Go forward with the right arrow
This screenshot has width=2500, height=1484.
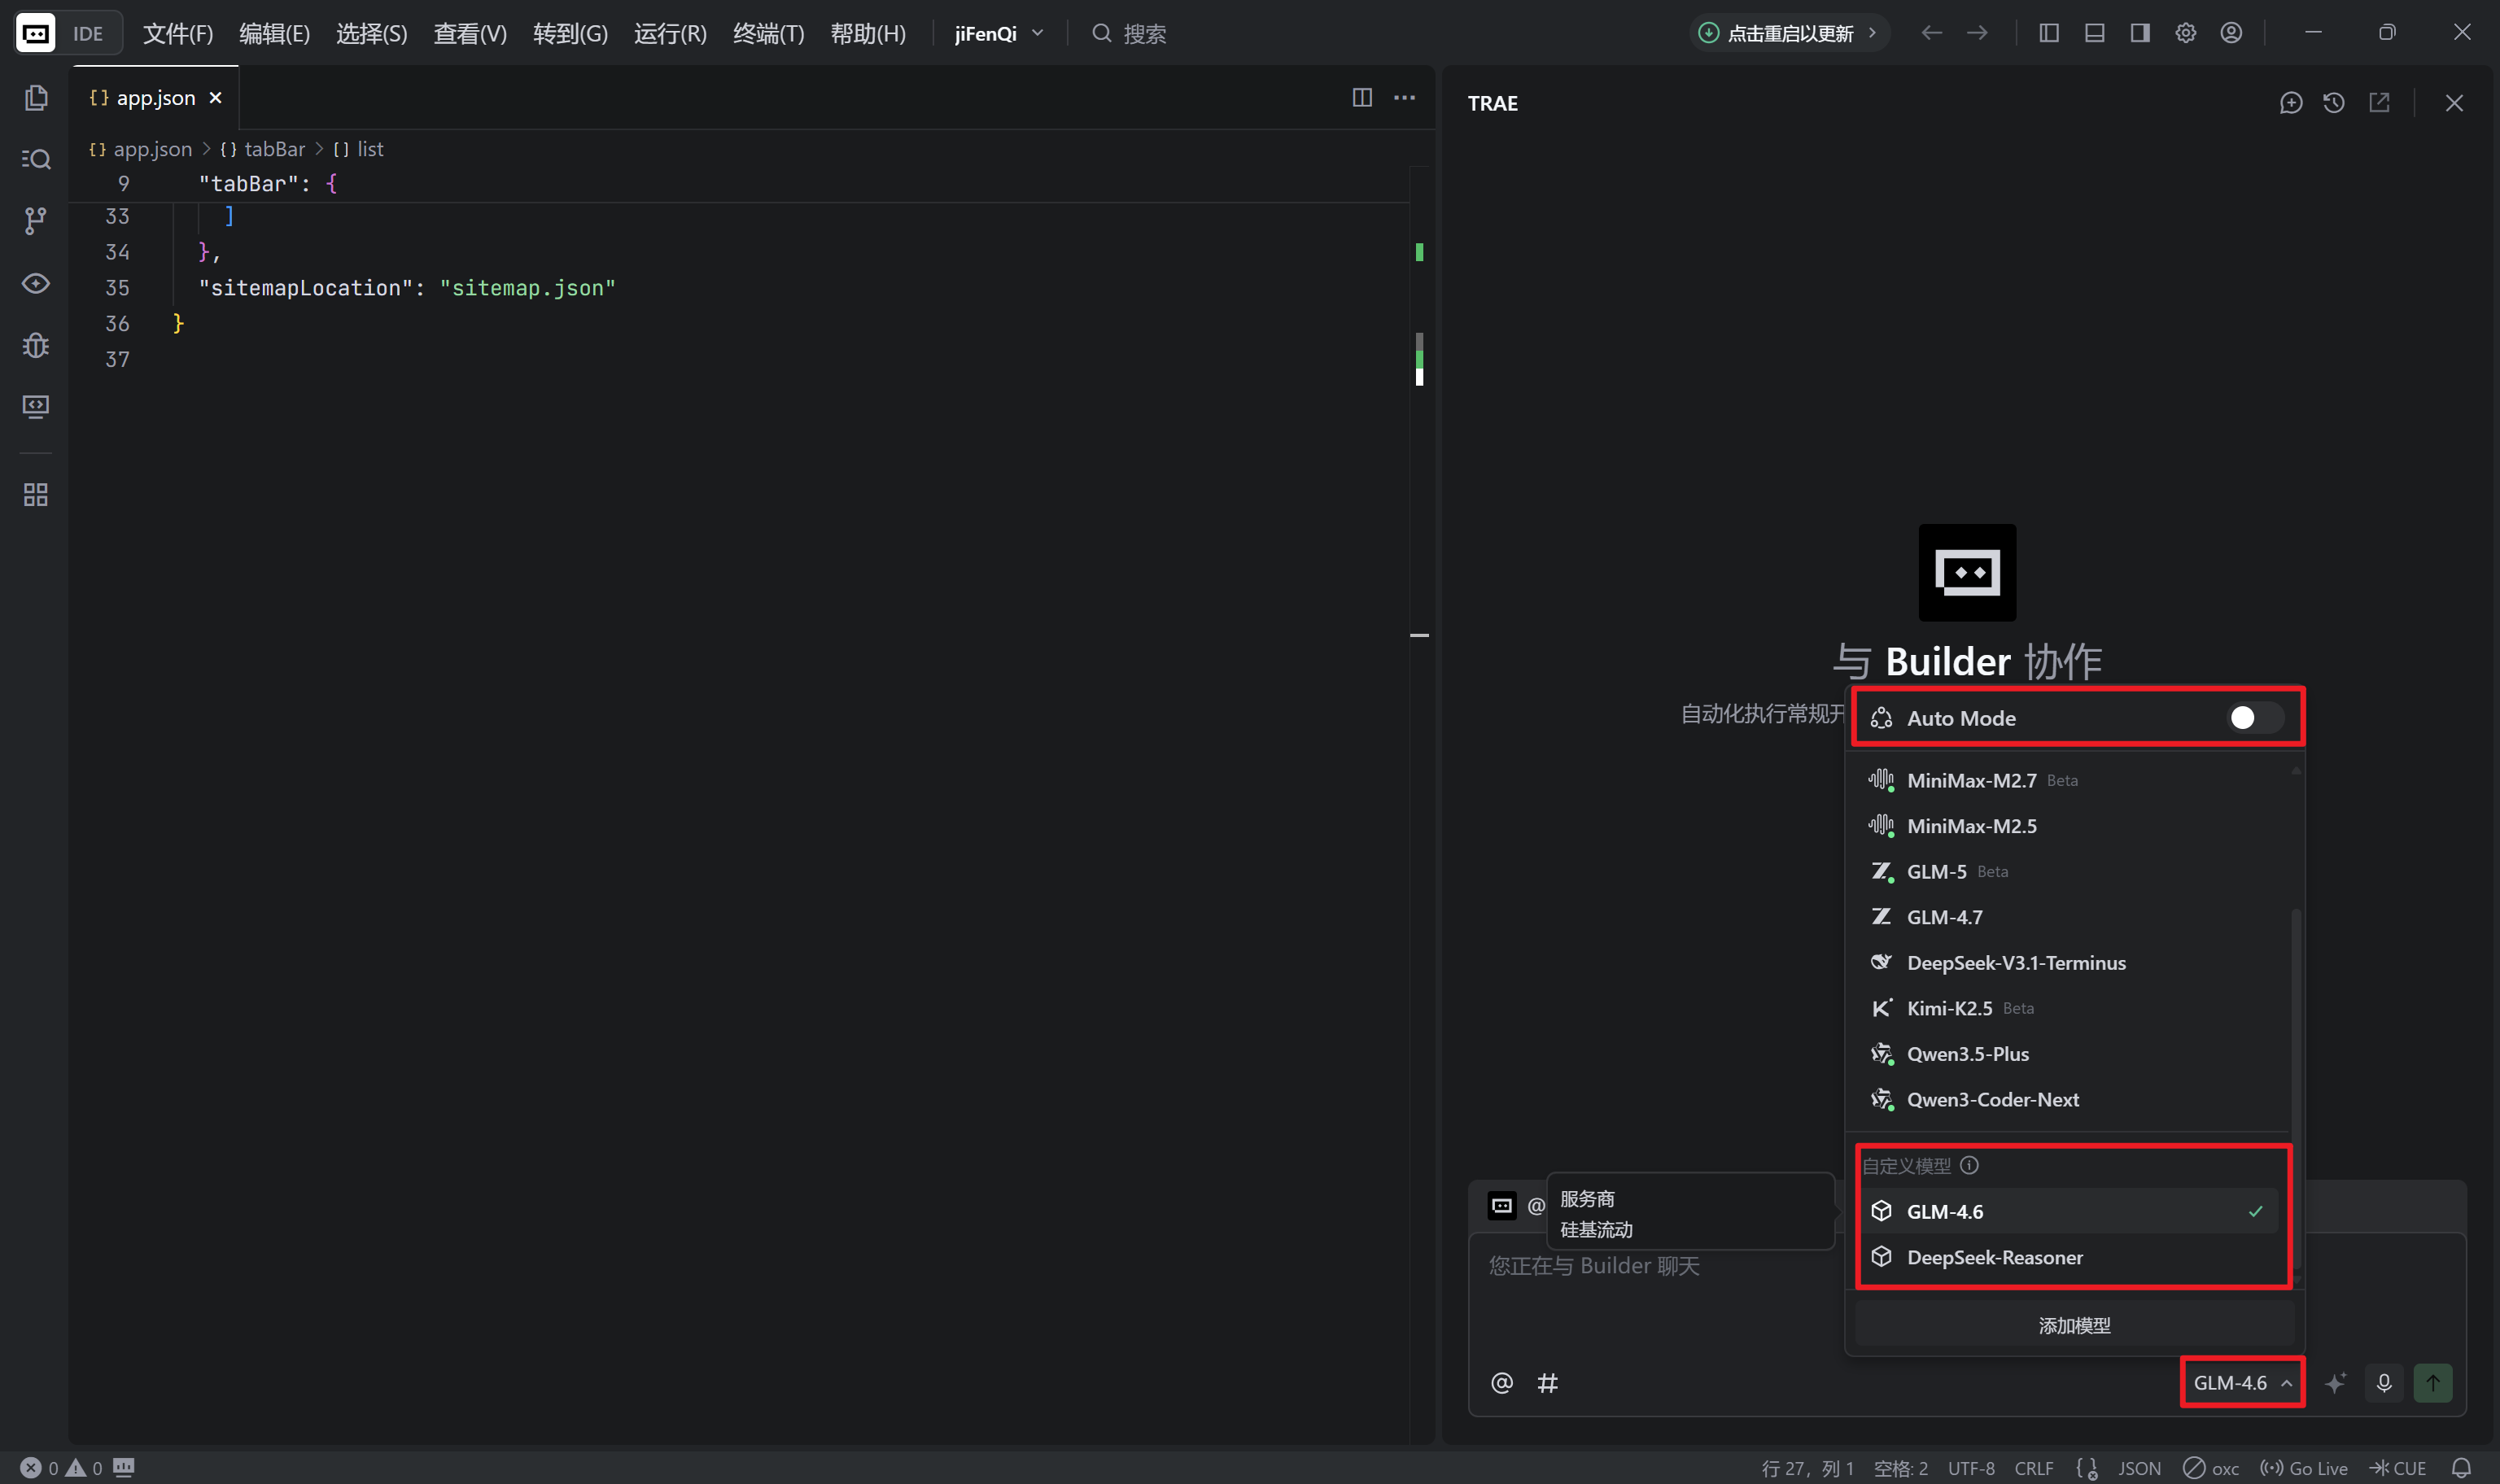(1977, 33)
